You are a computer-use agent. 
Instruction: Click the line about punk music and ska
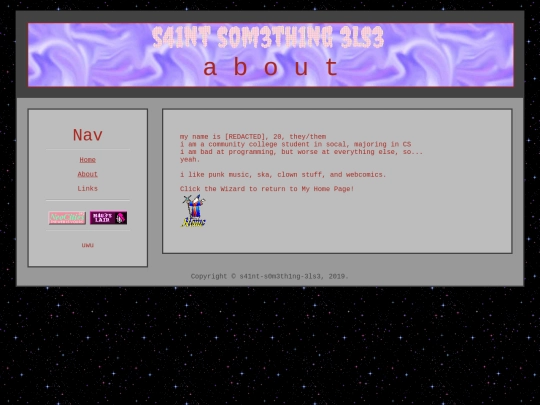[283, 175]
